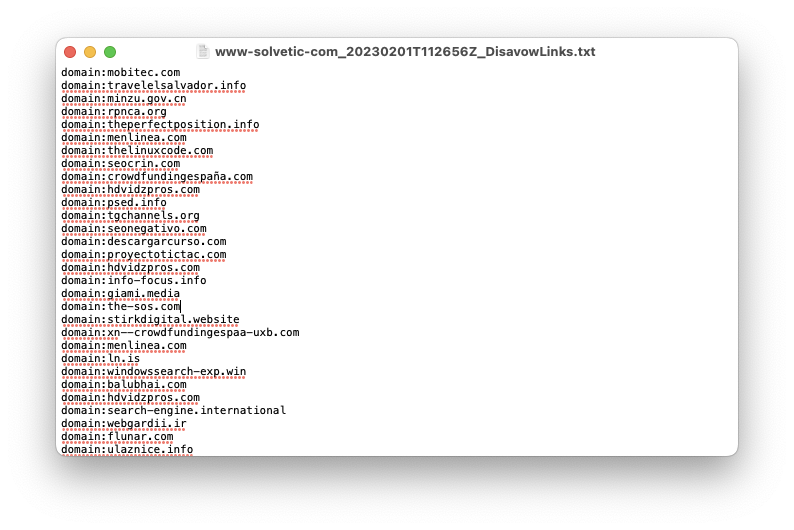Click the DisavowLinks.txt filename in title bar
The image size is (794, 530).
405,52
